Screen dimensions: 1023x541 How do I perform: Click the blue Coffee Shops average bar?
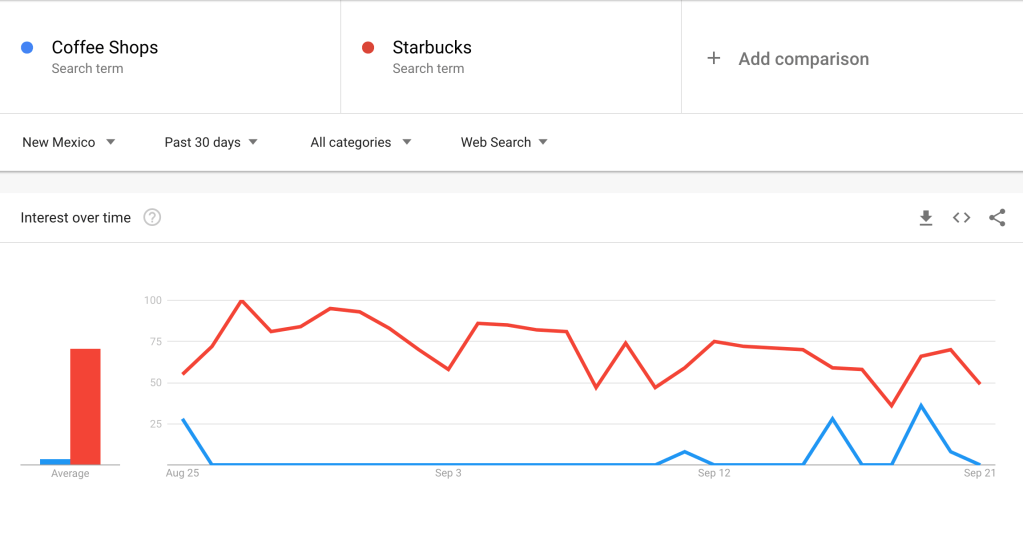pyautogui.click(x=55, y=461)
